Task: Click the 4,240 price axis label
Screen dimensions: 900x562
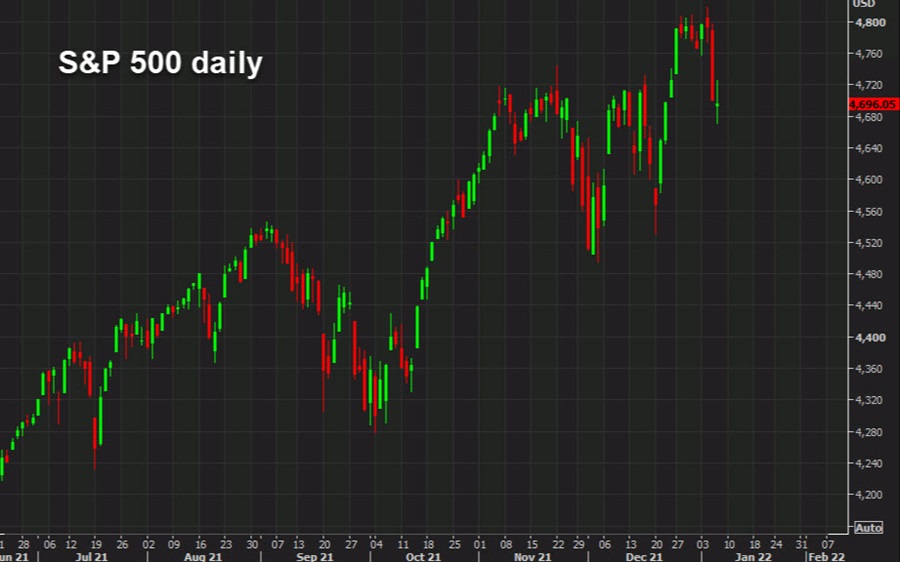Action: coord(870,463)
